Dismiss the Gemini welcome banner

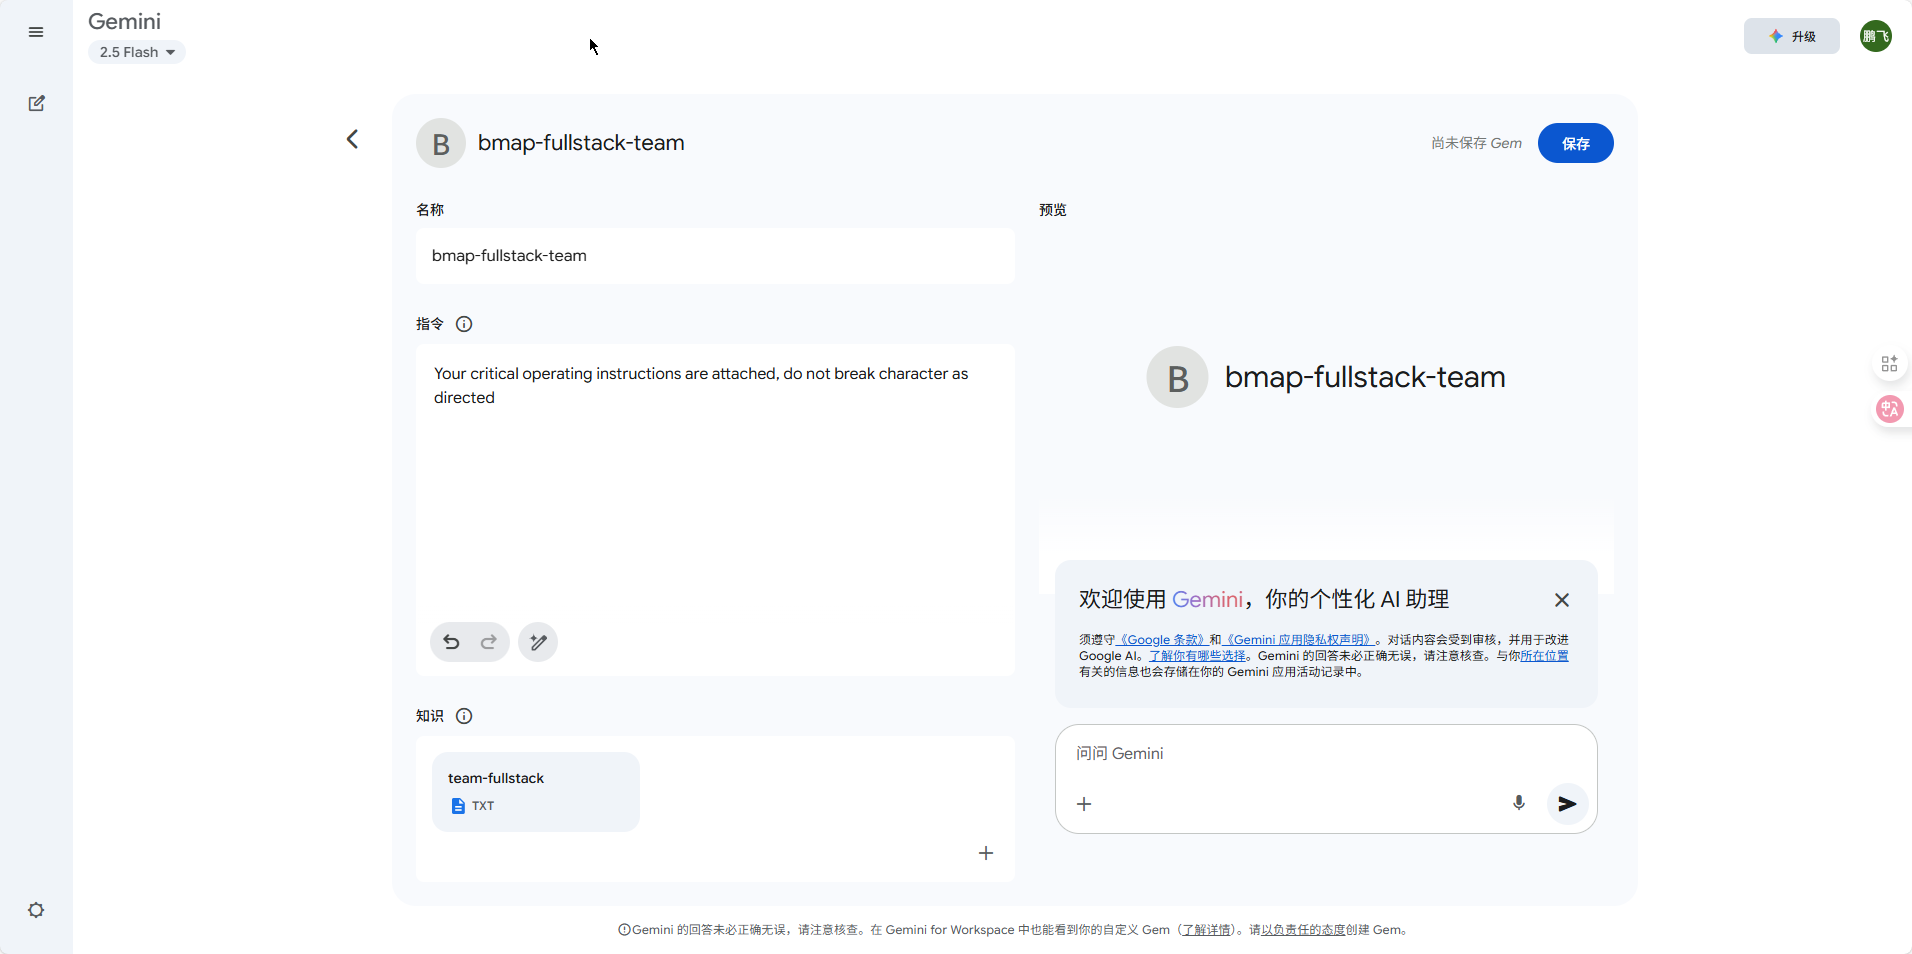1561,600
